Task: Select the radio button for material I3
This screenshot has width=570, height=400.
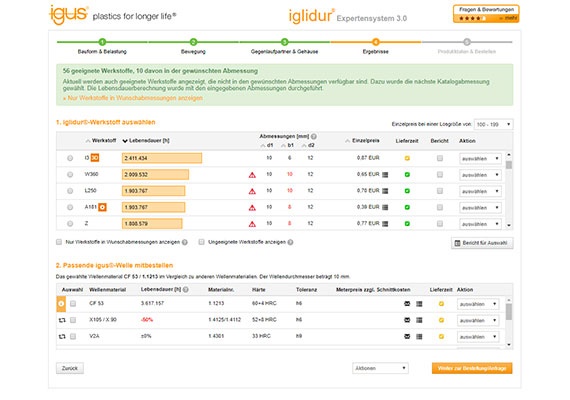Action: point(70,158)
